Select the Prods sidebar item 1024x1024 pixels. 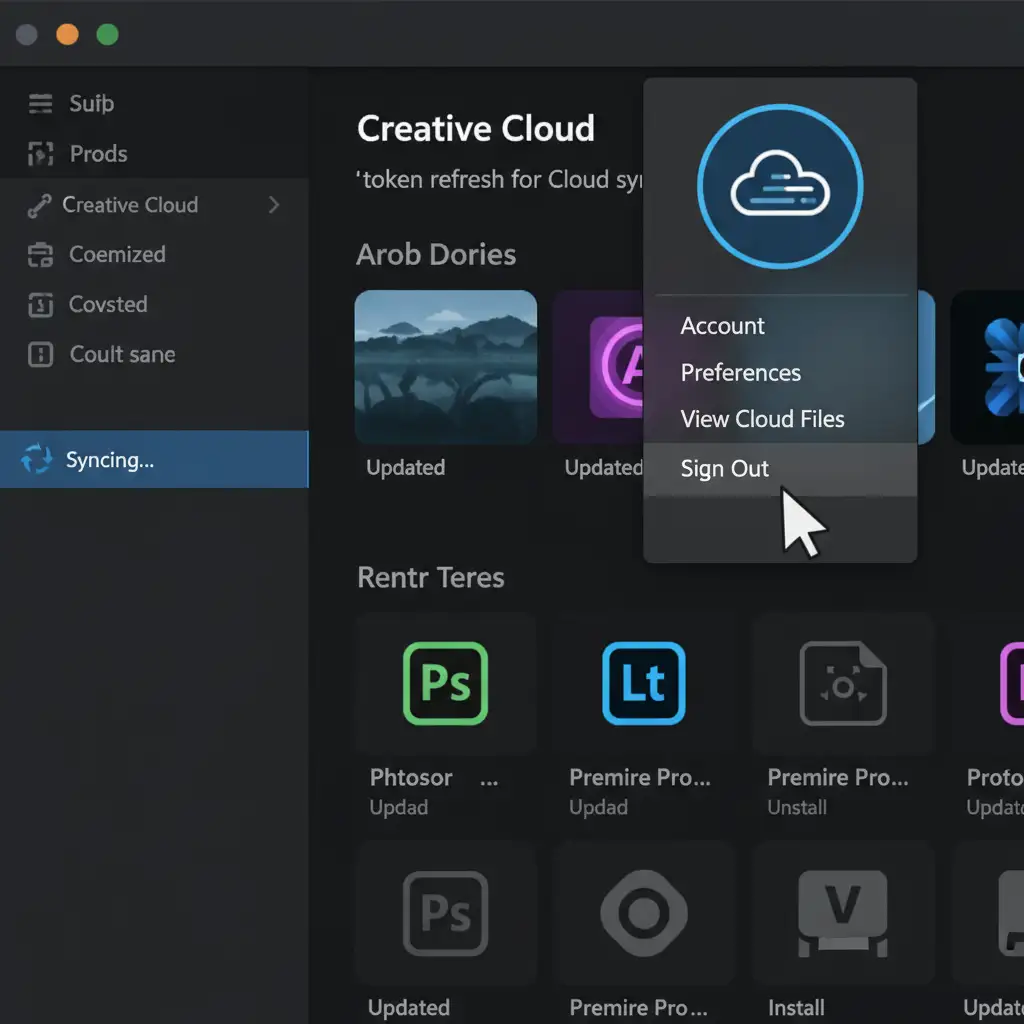98,154
